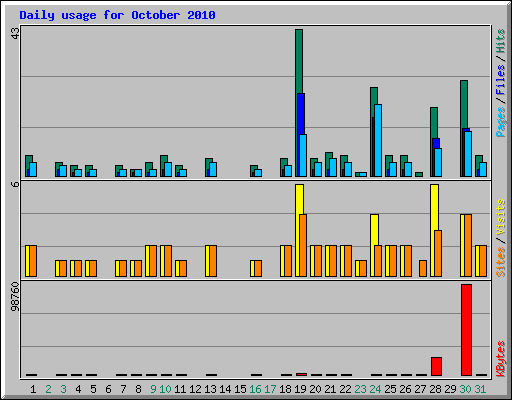
Task: Select the orange Sites bar for day 27
Action: pos(423,268)
